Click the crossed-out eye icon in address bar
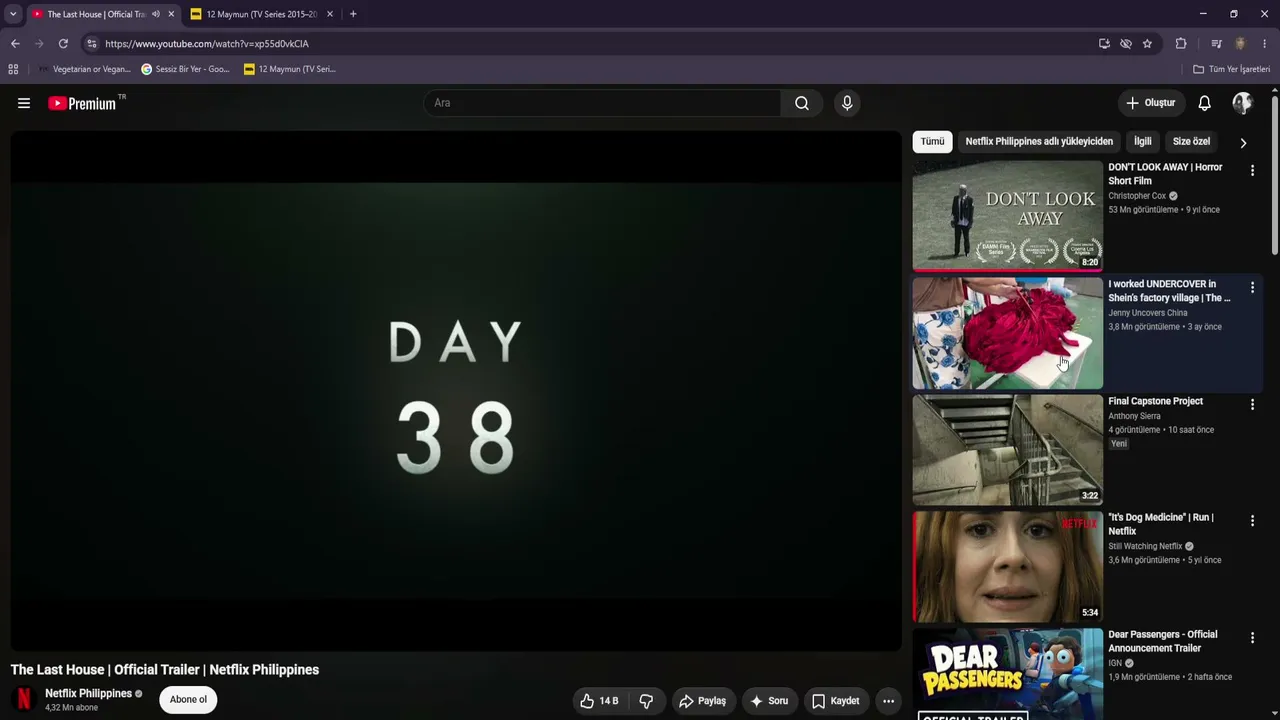This screenshot has height=720, width=1280. (x=1126, y=44)
